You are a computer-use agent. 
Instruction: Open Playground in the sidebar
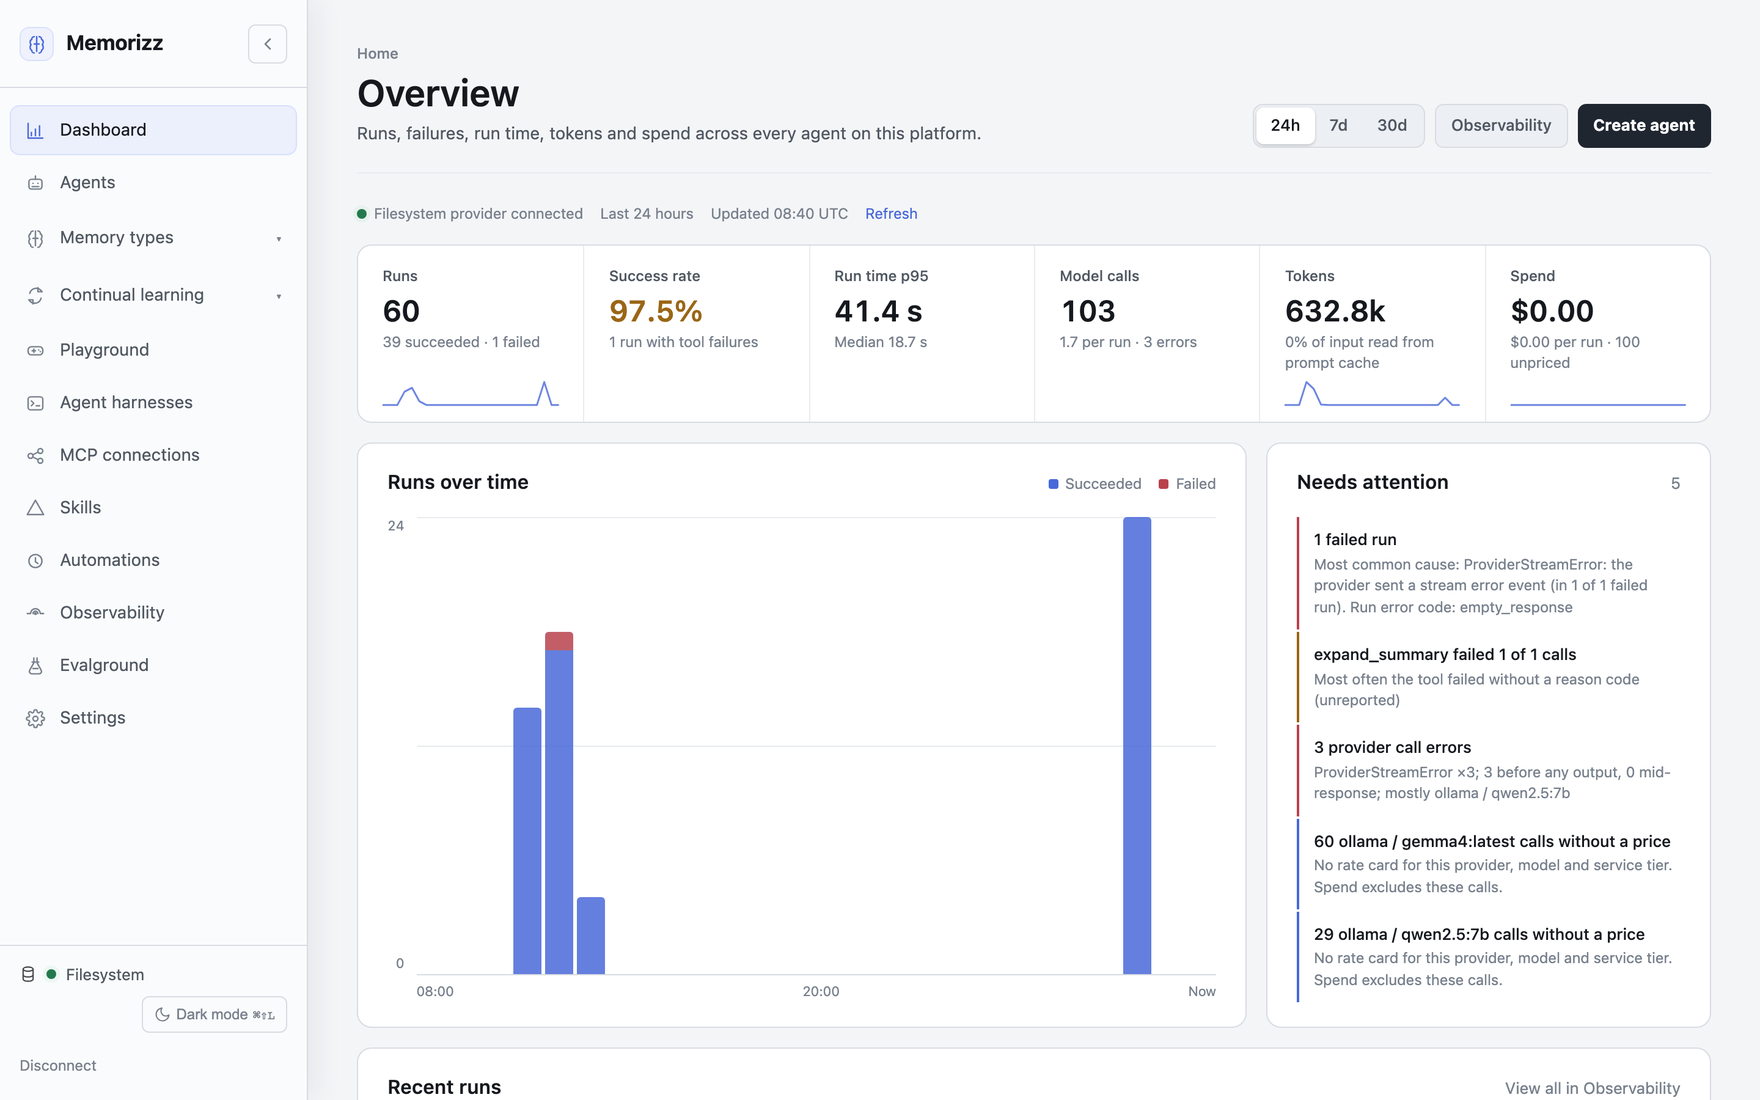point(153,350)
